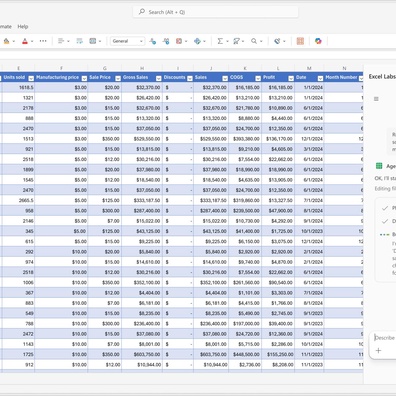Select Date cell 10/1/2023
This screenshot has width=396, height=396.
coord(309,231)
